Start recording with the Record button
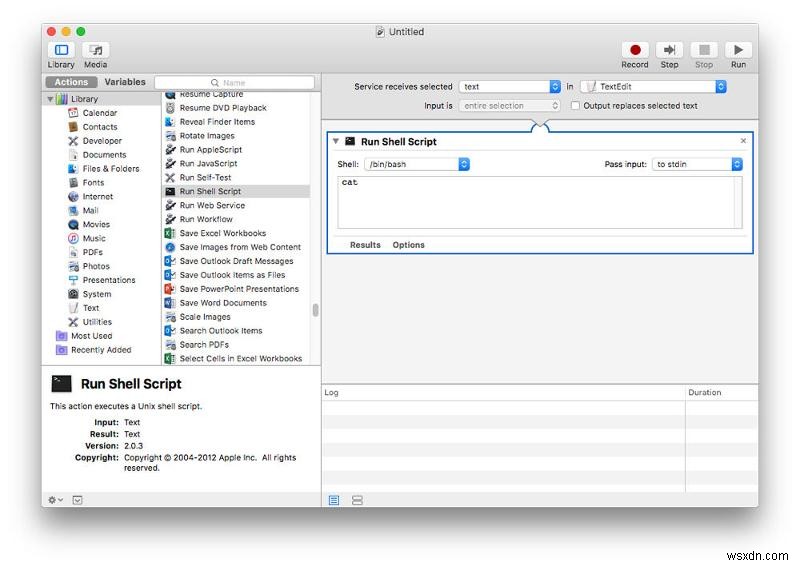 click(635, 50)
